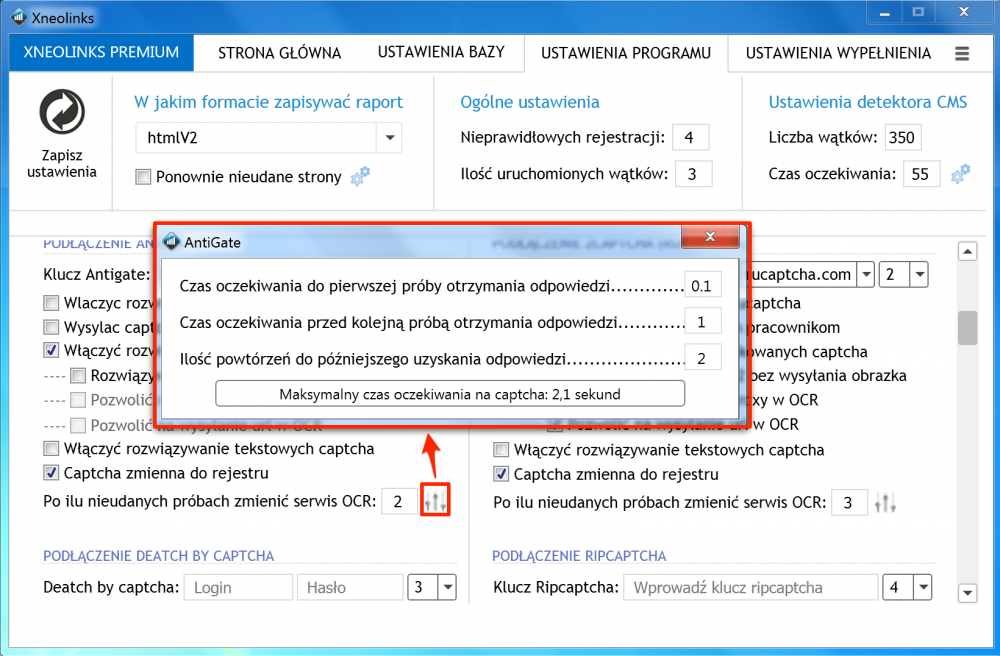Open the hamburger menu after USTAWIENIA WYPEŁNIENIA

tap(962, 54)
